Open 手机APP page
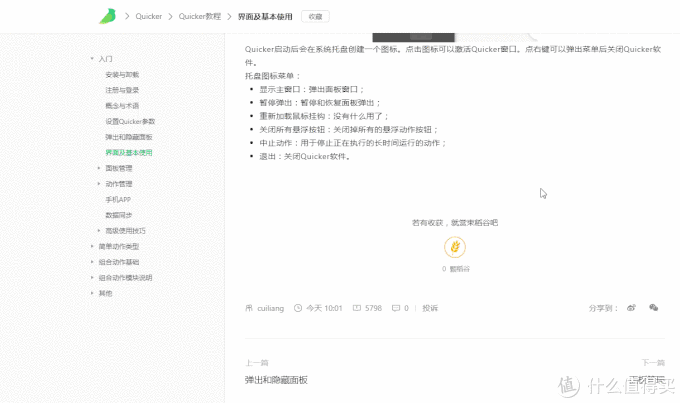Viewport: 680px width, 403px height. tap(118, 200)
